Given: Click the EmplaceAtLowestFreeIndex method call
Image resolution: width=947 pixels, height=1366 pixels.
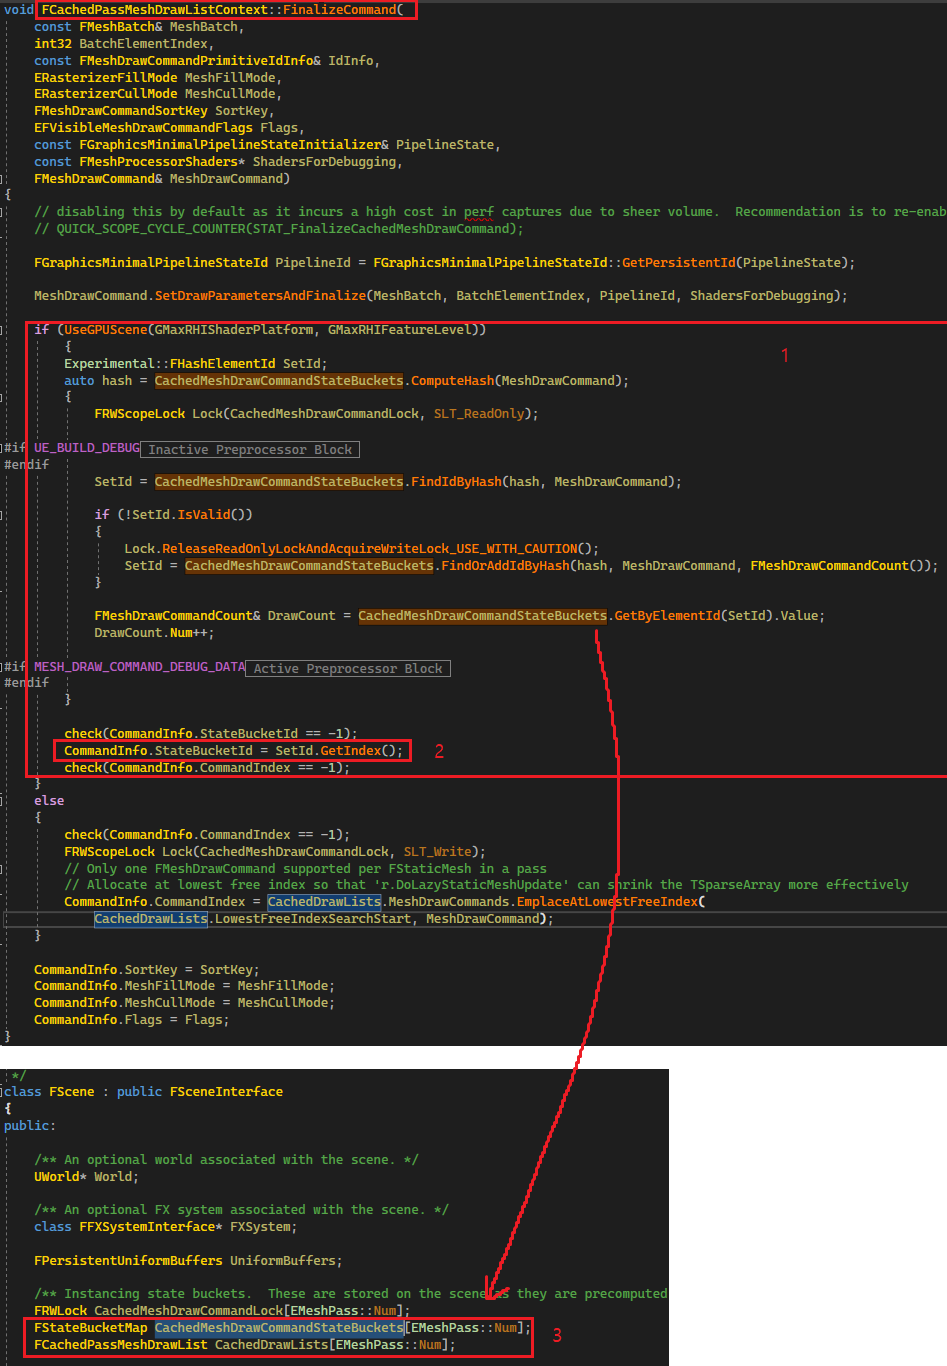Looking at the screenshot, I should click(607, 902).
